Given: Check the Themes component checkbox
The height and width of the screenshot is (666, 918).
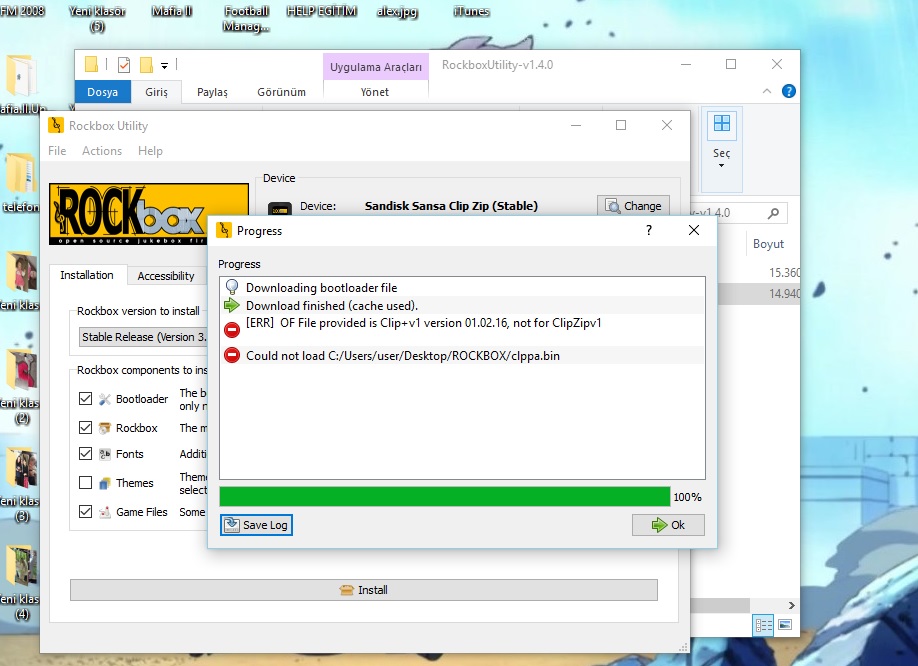Looking at the screenshot, I should 85,482.
